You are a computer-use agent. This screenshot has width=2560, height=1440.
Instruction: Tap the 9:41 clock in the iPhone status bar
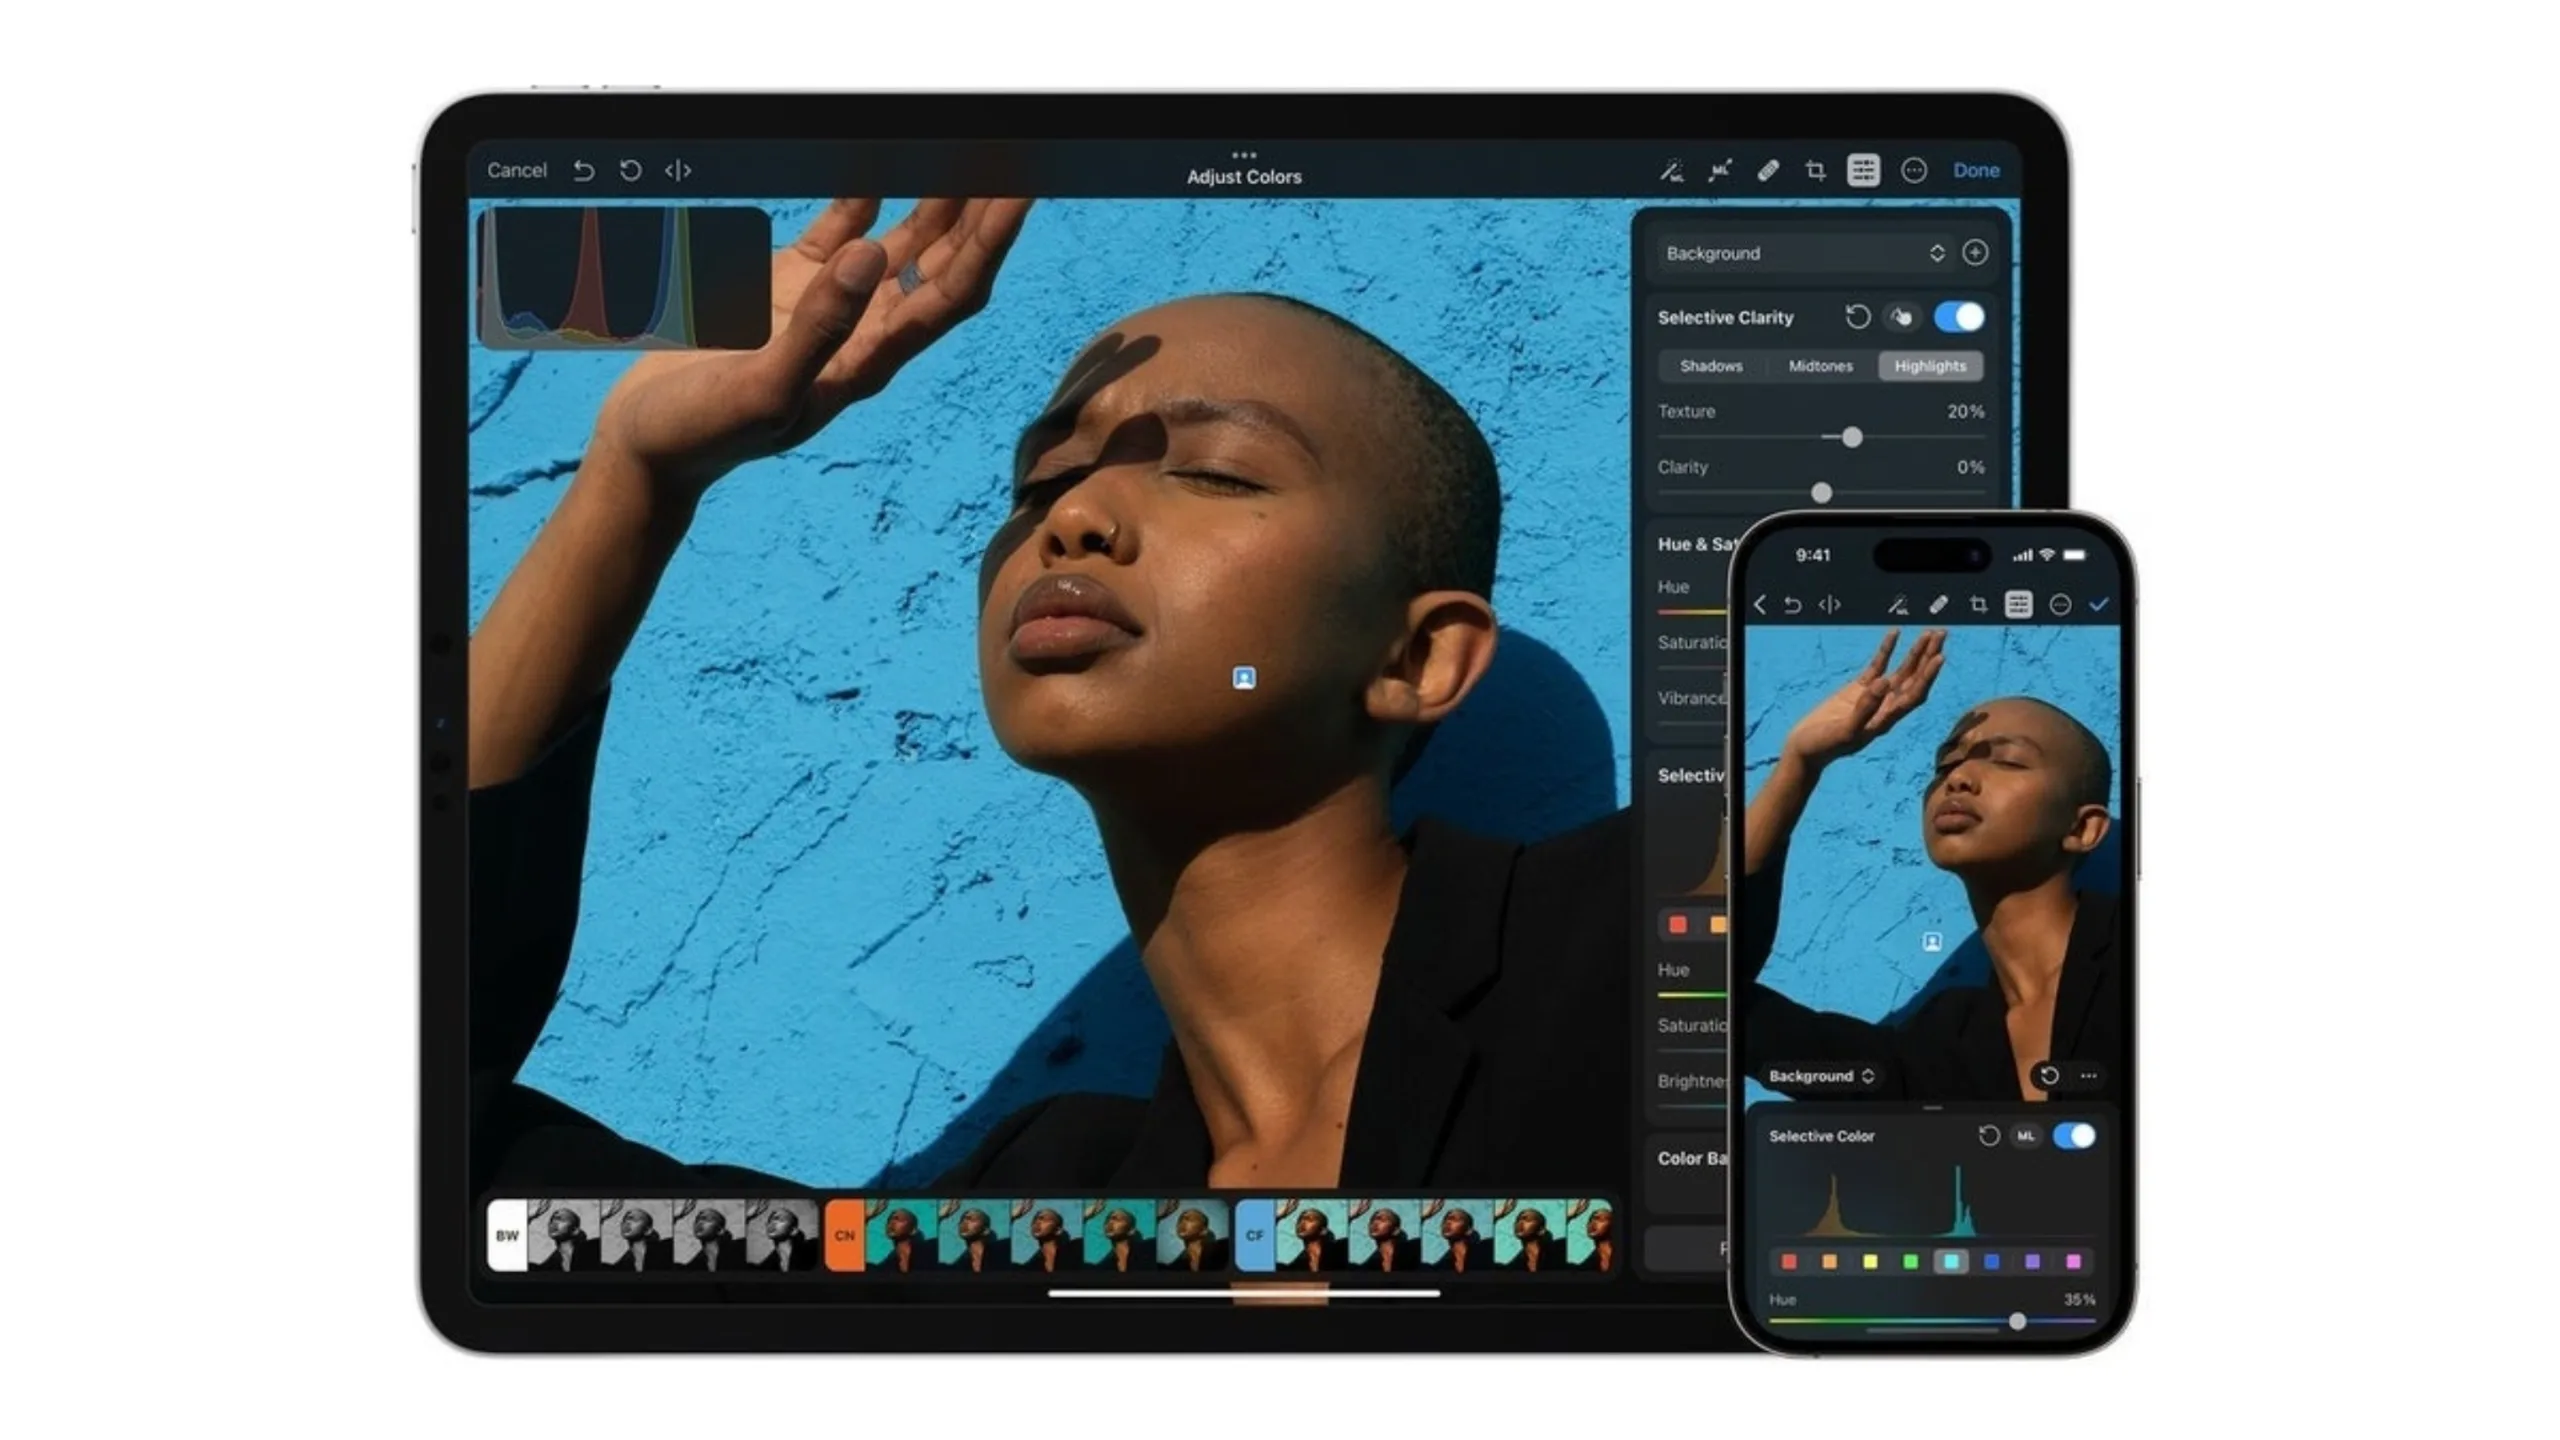click(x=1813, y=555)
